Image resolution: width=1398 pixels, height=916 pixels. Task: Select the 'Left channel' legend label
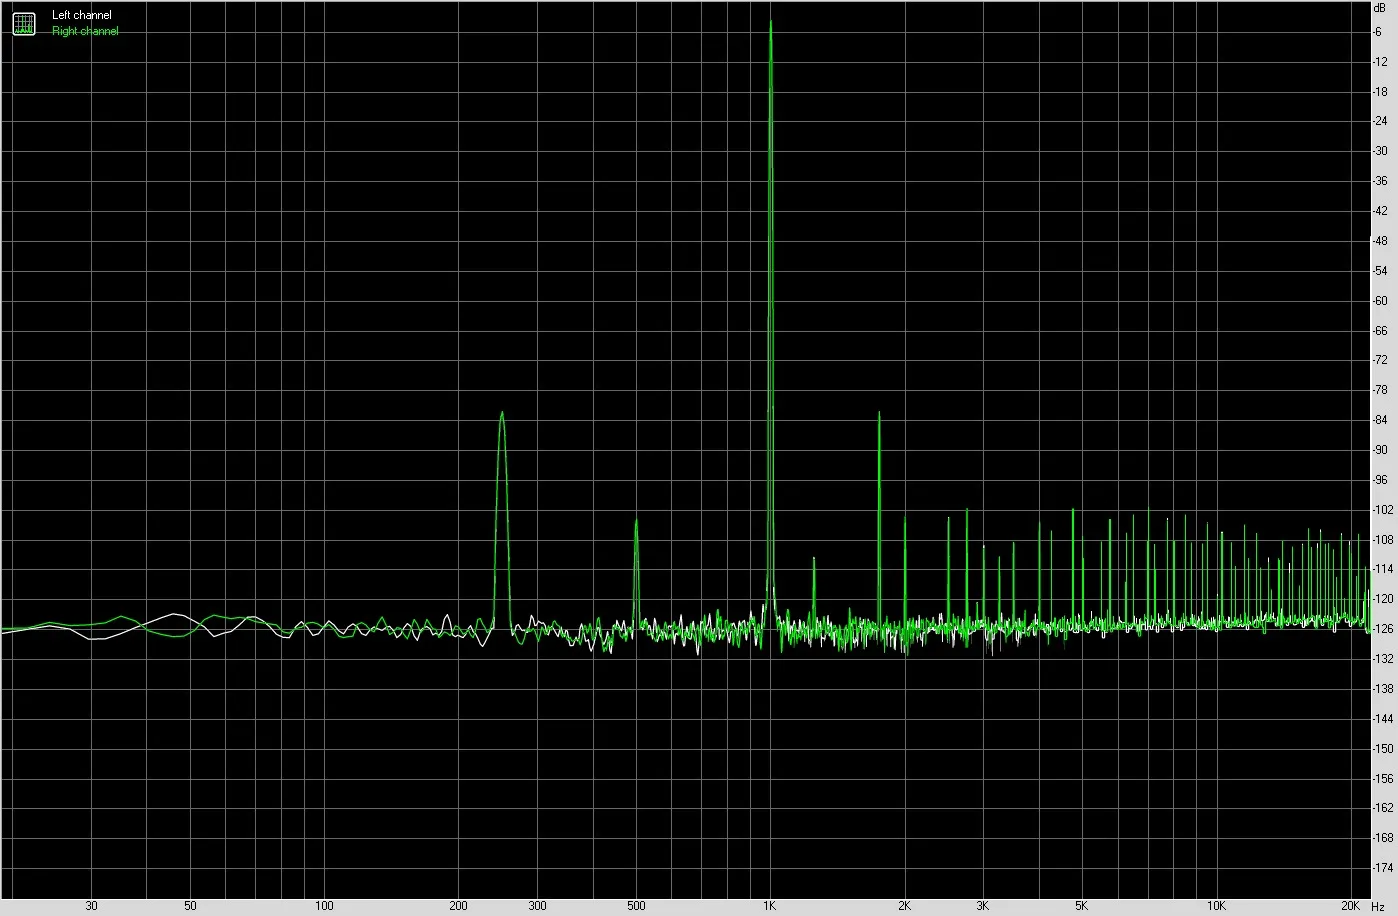click(x=82, y=15)
